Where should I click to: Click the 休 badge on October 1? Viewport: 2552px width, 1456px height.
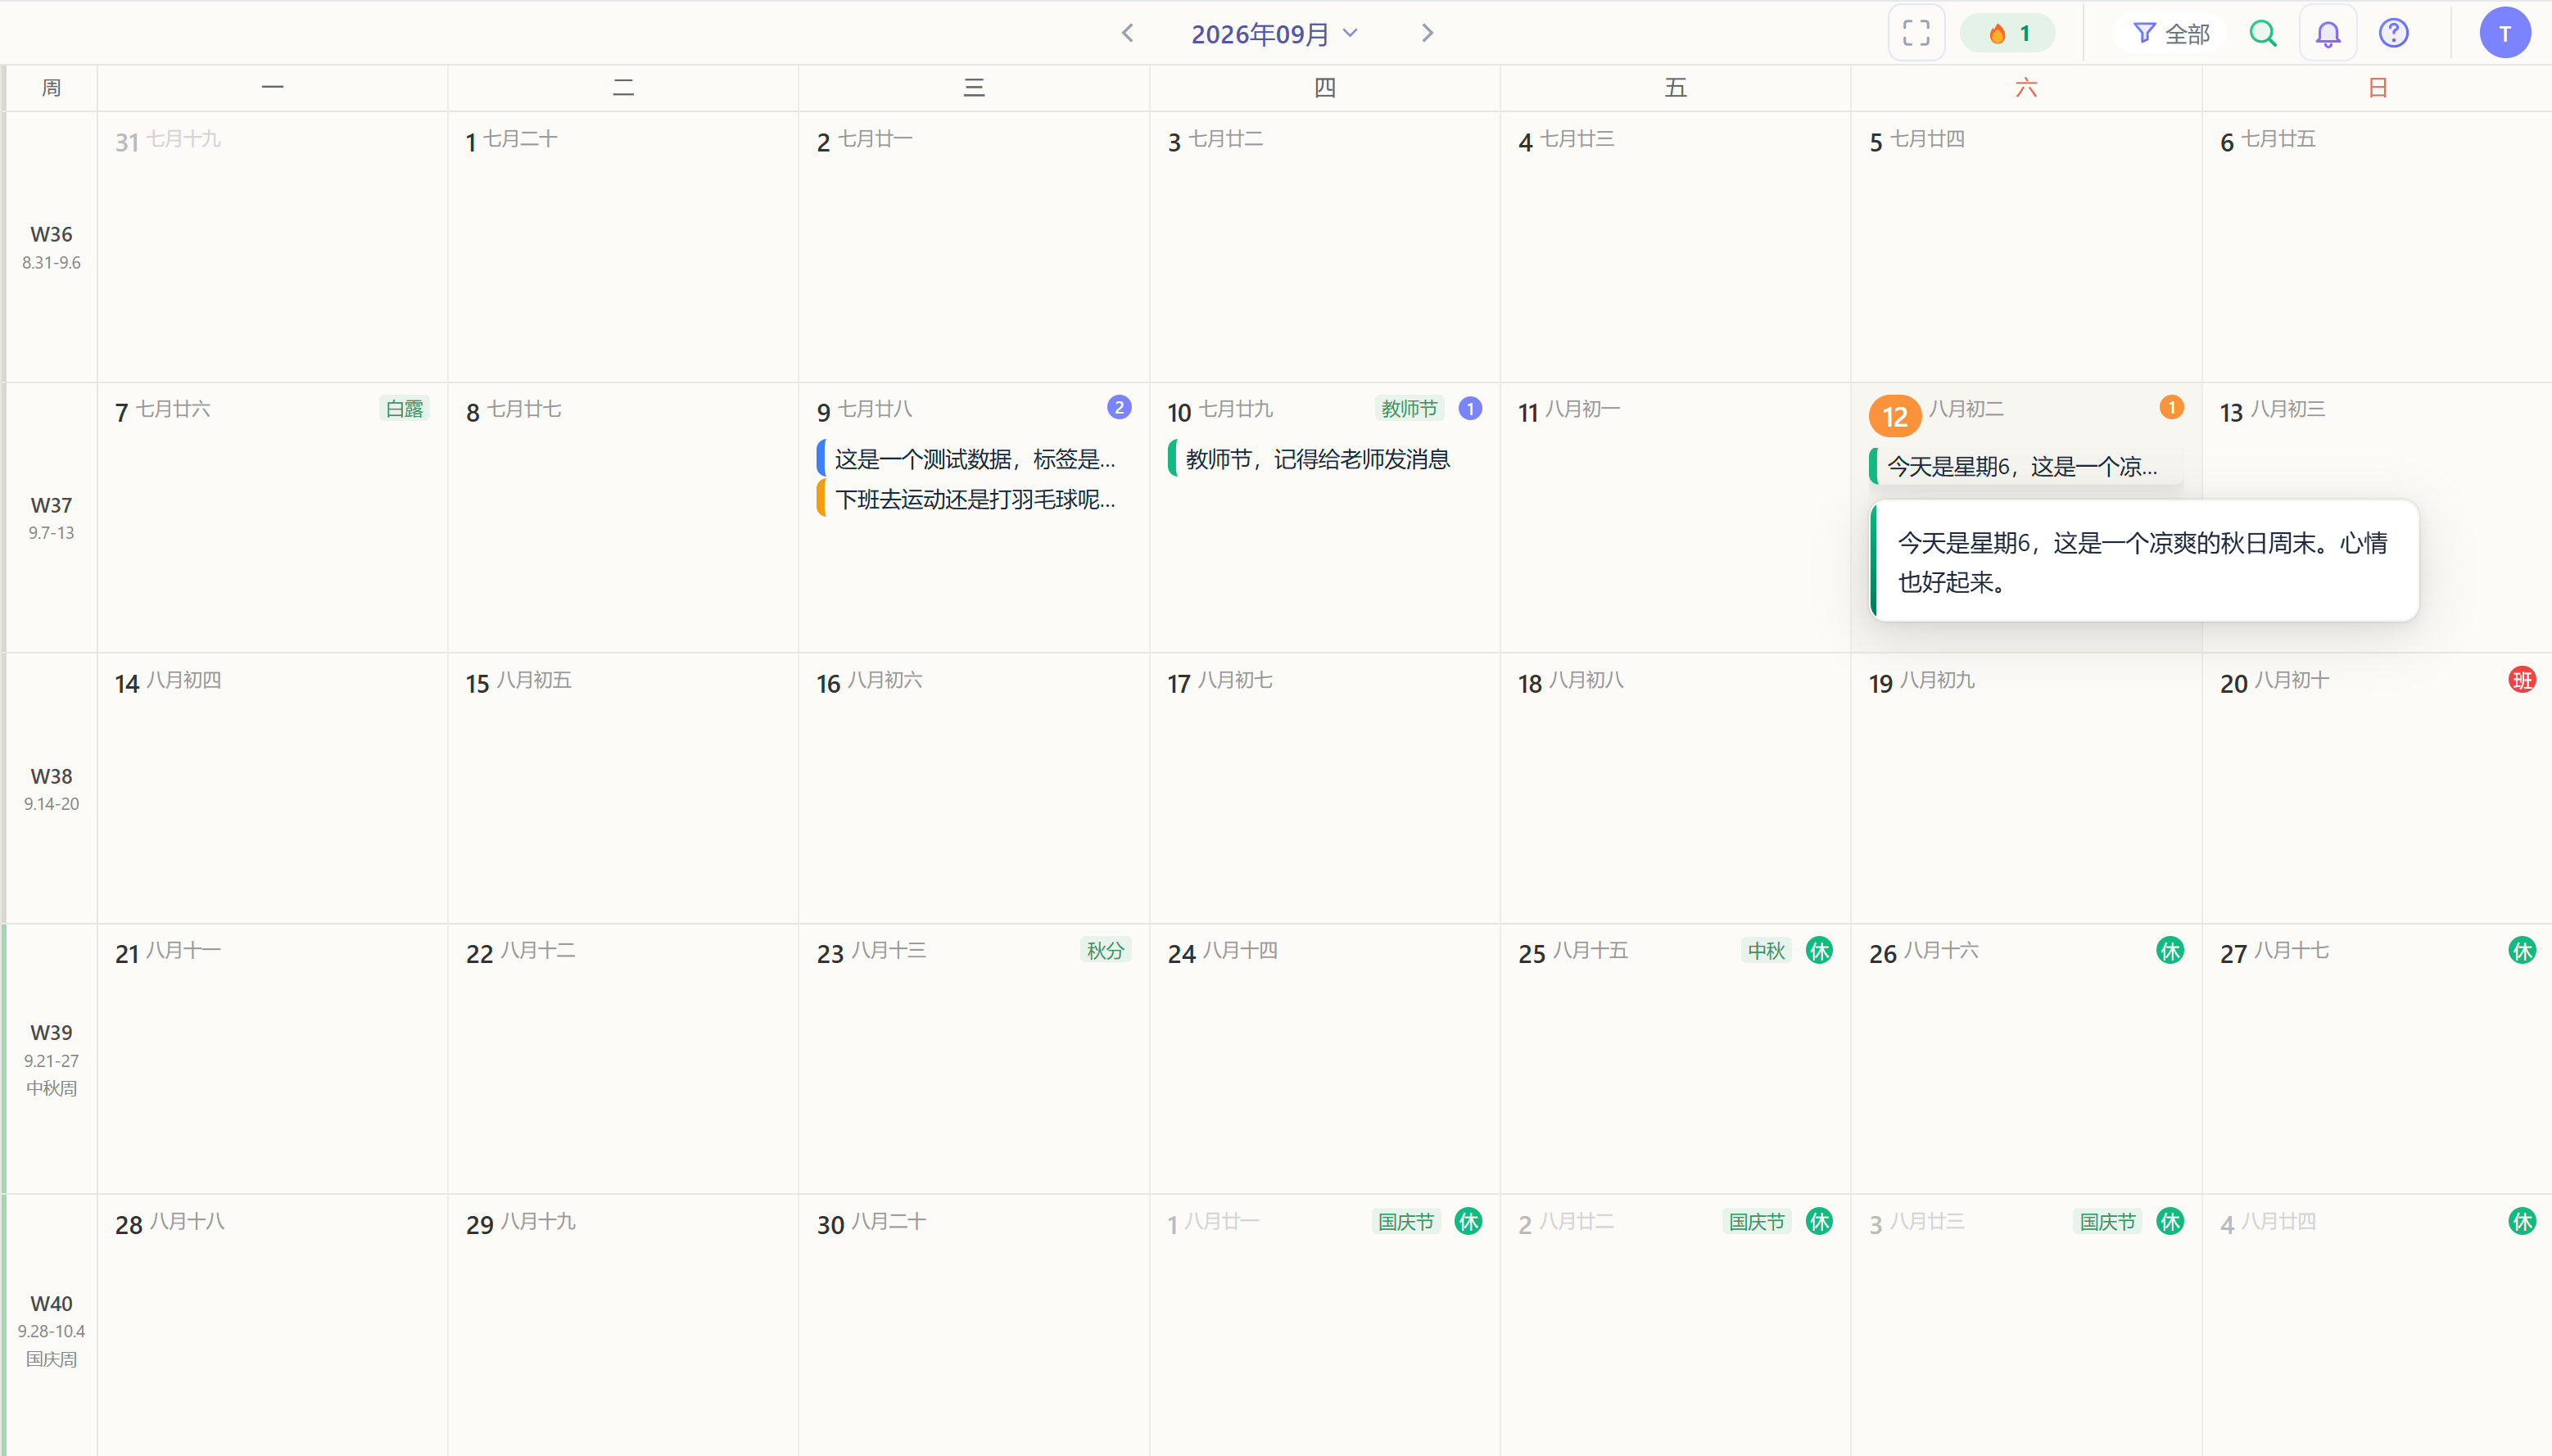[1468, 1221]
